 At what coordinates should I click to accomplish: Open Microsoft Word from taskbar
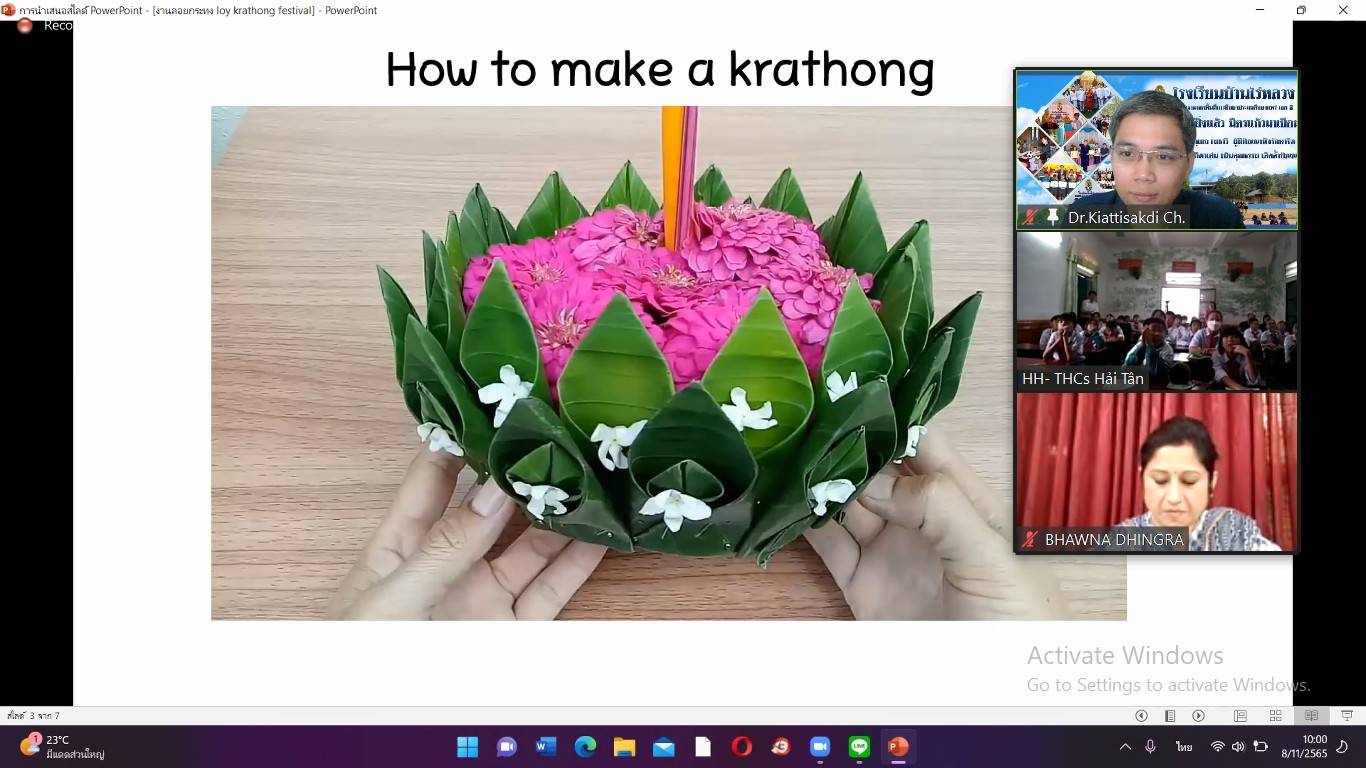coord(546,747)
